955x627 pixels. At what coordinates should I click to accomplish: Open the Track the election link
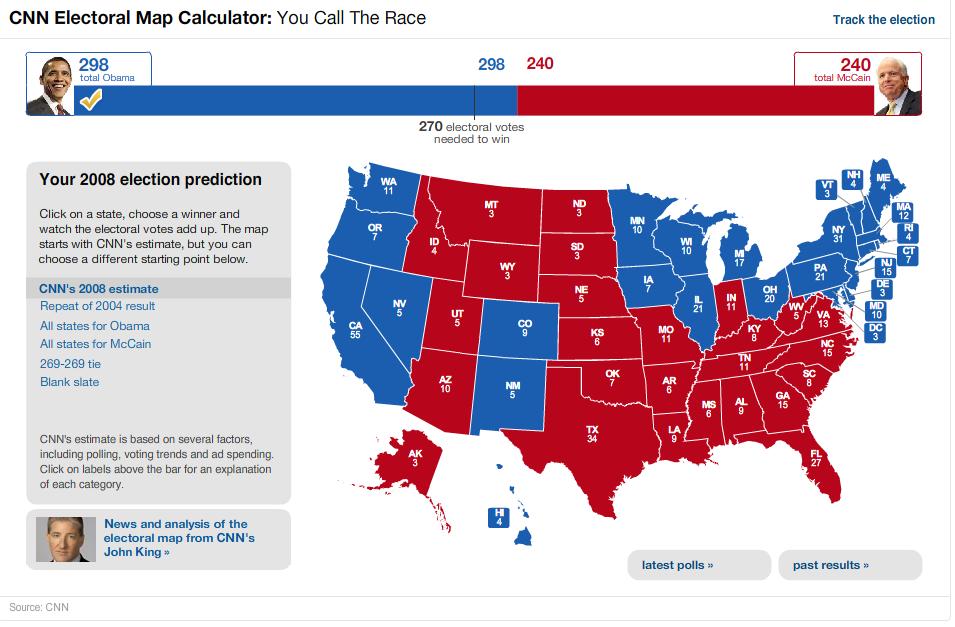[x=883, y=20]
